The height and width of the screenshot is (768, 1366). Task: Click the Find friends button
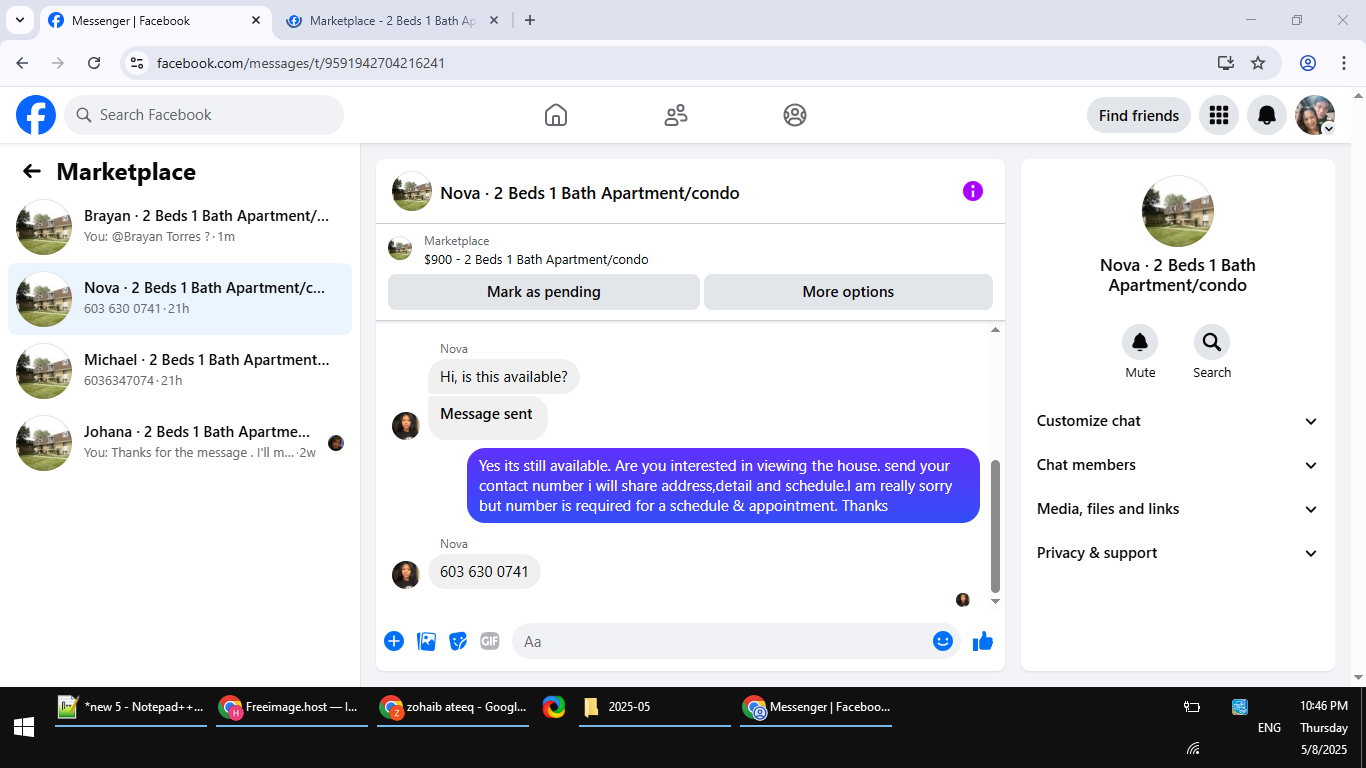click(1139, 115)
